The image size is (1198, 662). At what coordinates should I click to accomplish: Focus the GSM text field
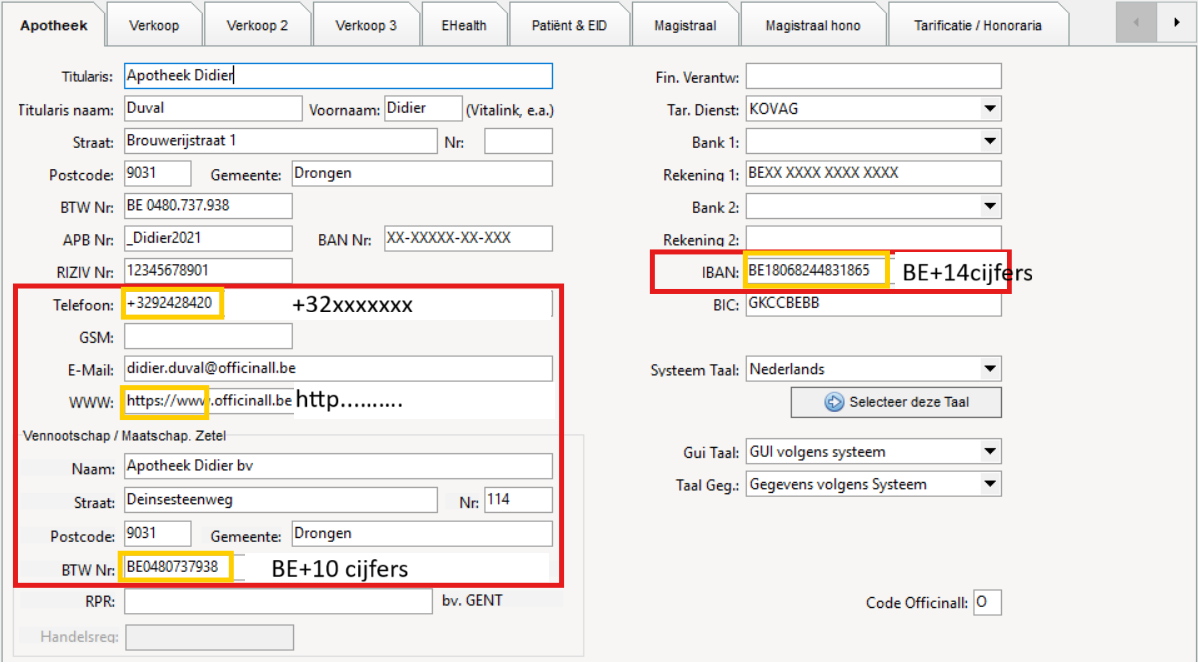point(187,337)
